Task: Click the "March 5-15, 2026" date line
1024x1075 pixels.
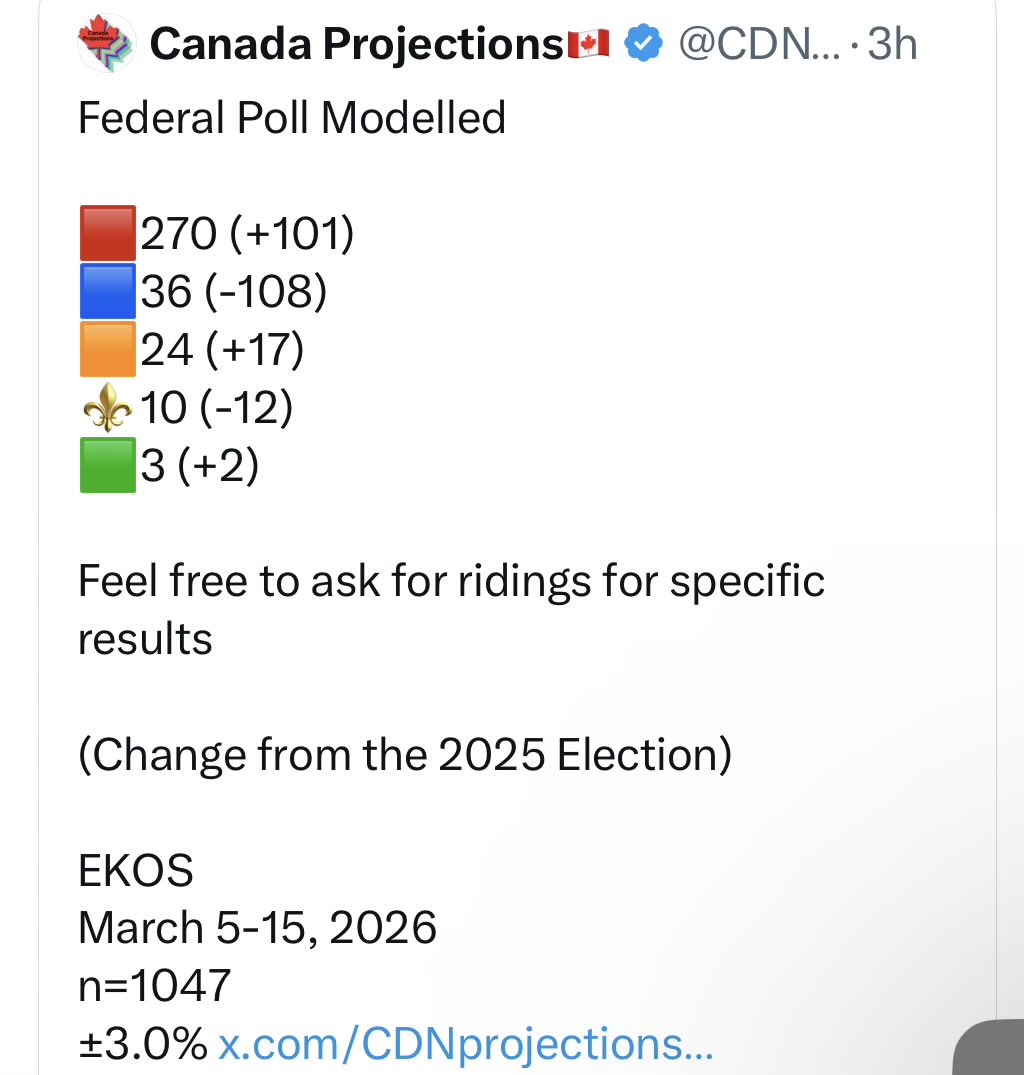Action: point(257,928)
